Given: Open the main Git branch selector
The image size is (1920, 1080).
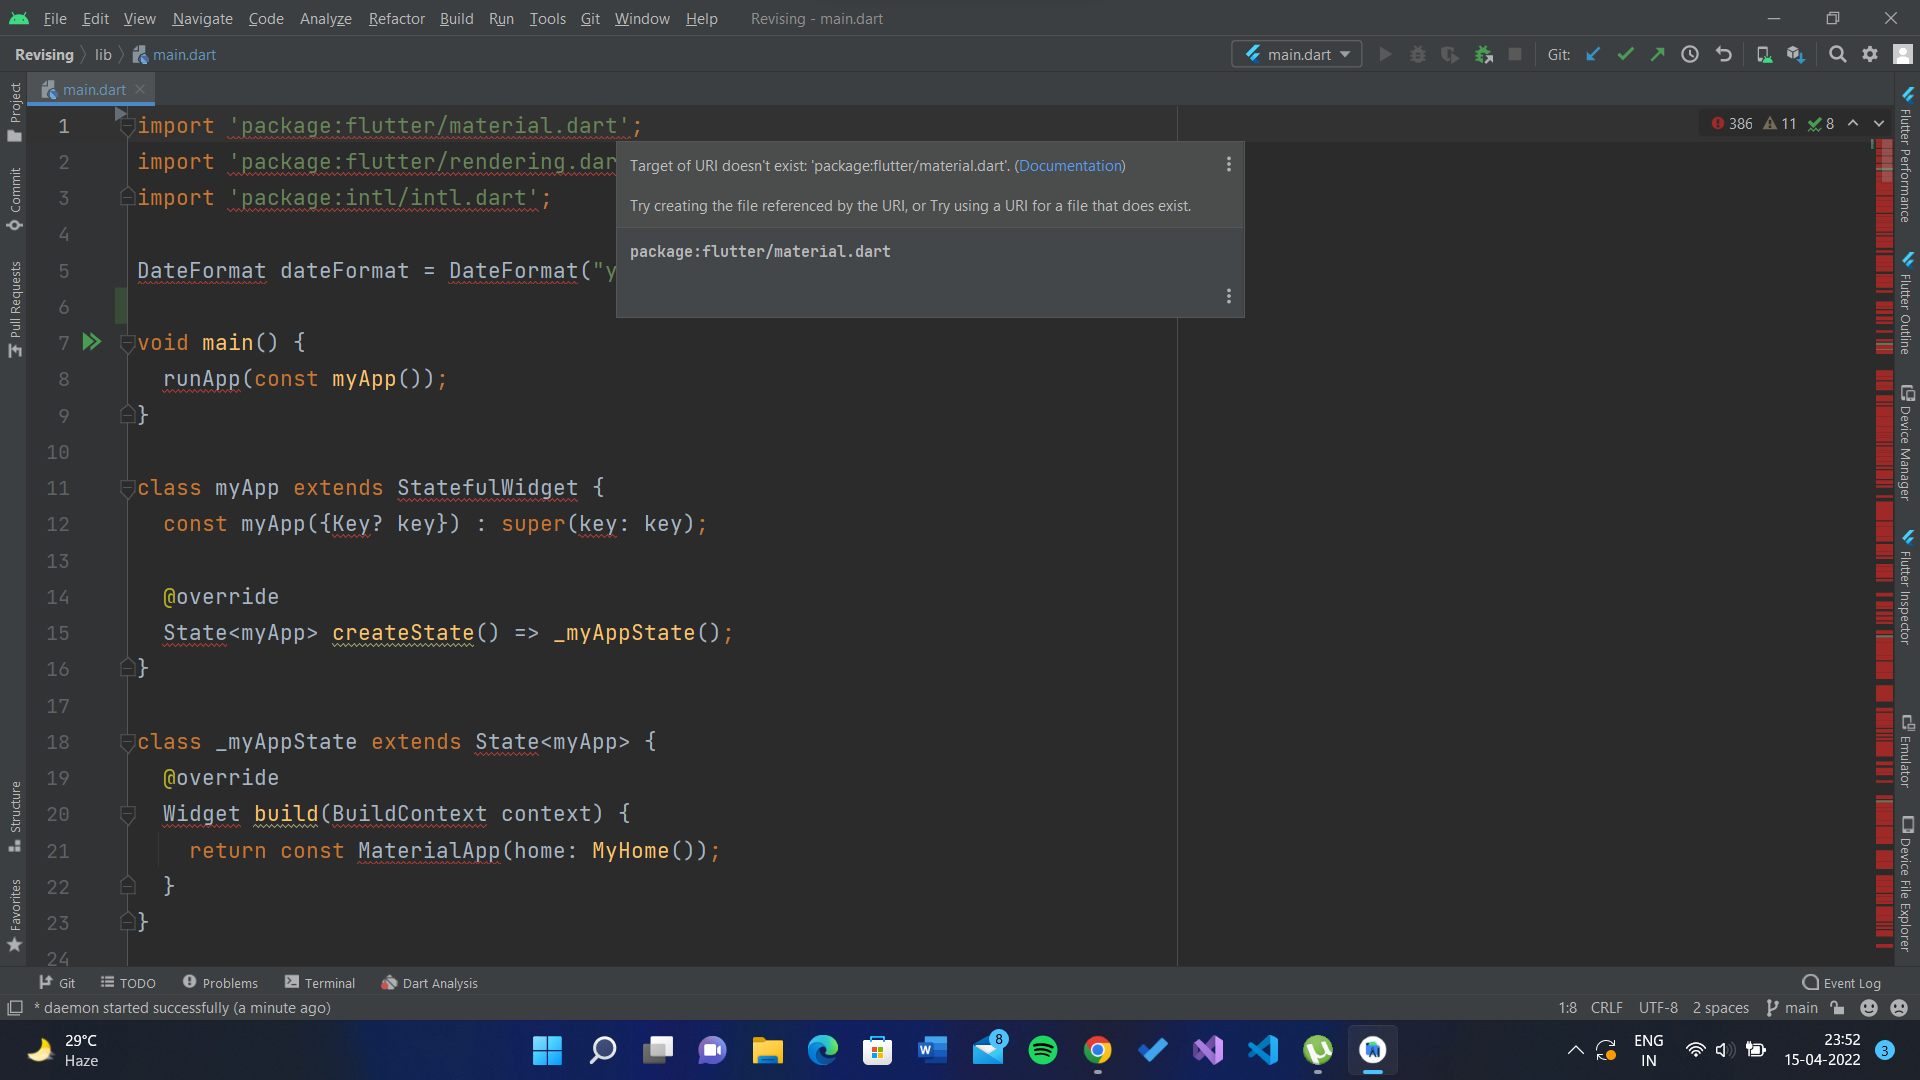Looking at the screenshot, I should coord(1792,1008).
